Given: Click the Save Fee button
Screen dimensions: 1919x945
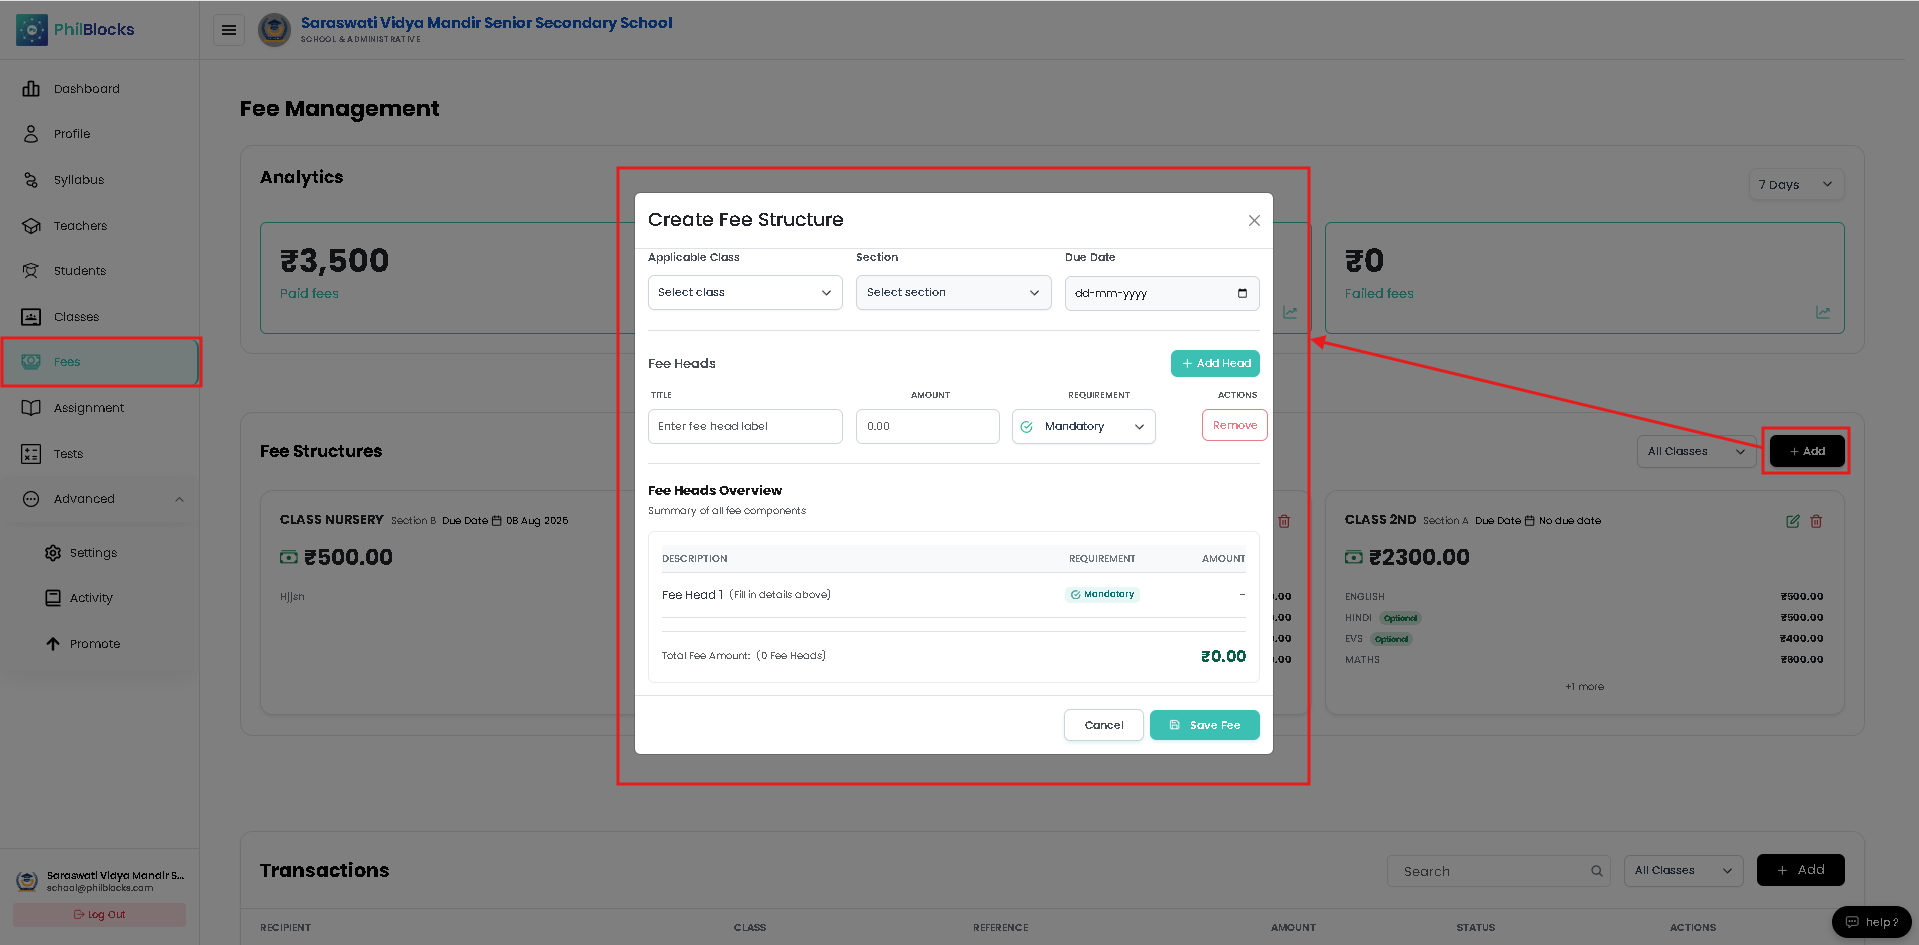Looking at the screenshot, I should (1204, 725).
